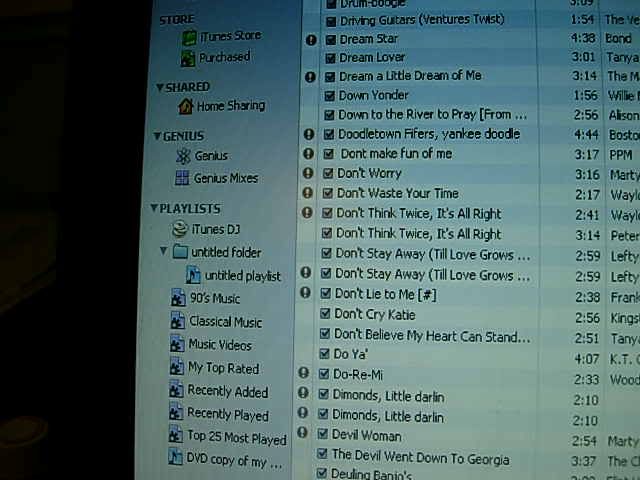Viewport: 640px width, 480px height.
Task: Open the DVD copy of my playlist icon
Action: click(x=176, y=457)
